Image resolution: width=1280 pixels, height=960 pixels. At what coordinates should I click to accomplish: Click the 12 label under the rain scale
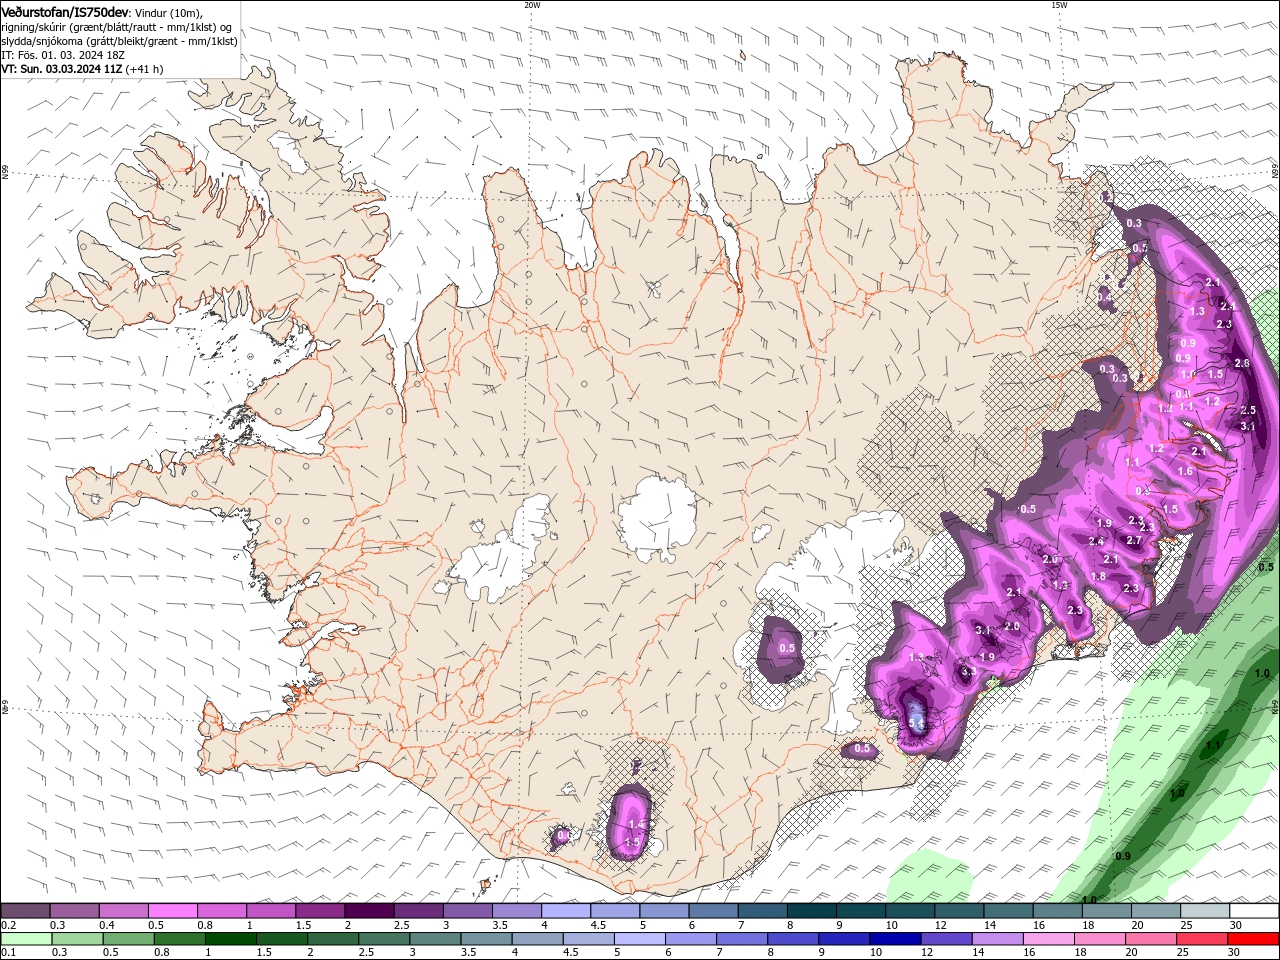coord(927,953)
